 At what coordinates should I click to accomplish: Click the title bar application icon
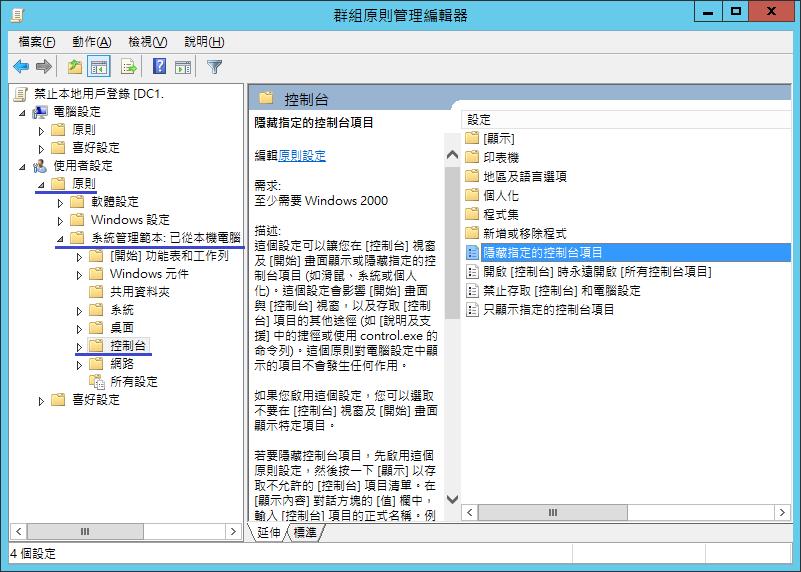(x=17, y=15)
